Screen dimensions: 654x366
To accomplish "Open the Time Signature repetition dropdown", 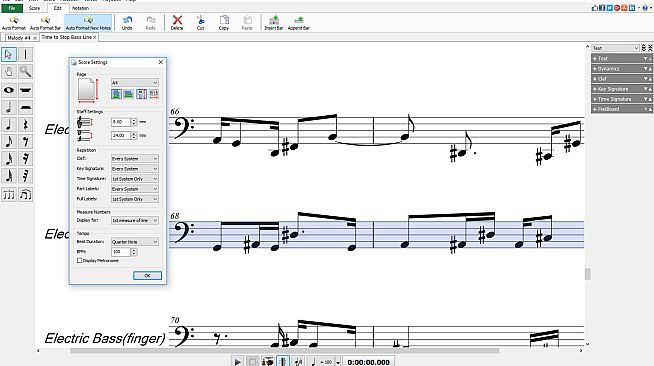I will (135, 179).
